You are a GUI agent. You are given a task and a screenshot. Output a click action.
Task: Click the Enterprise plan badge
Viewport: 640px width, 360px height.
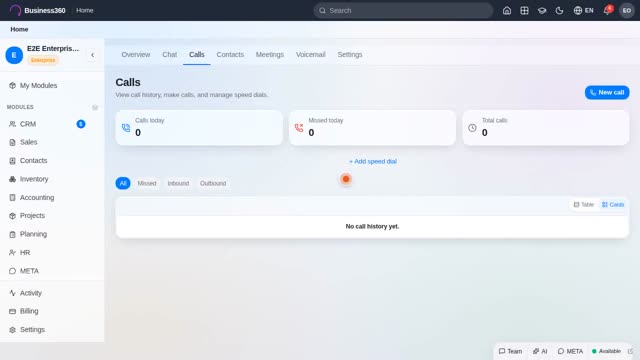(x=43, y=60)
